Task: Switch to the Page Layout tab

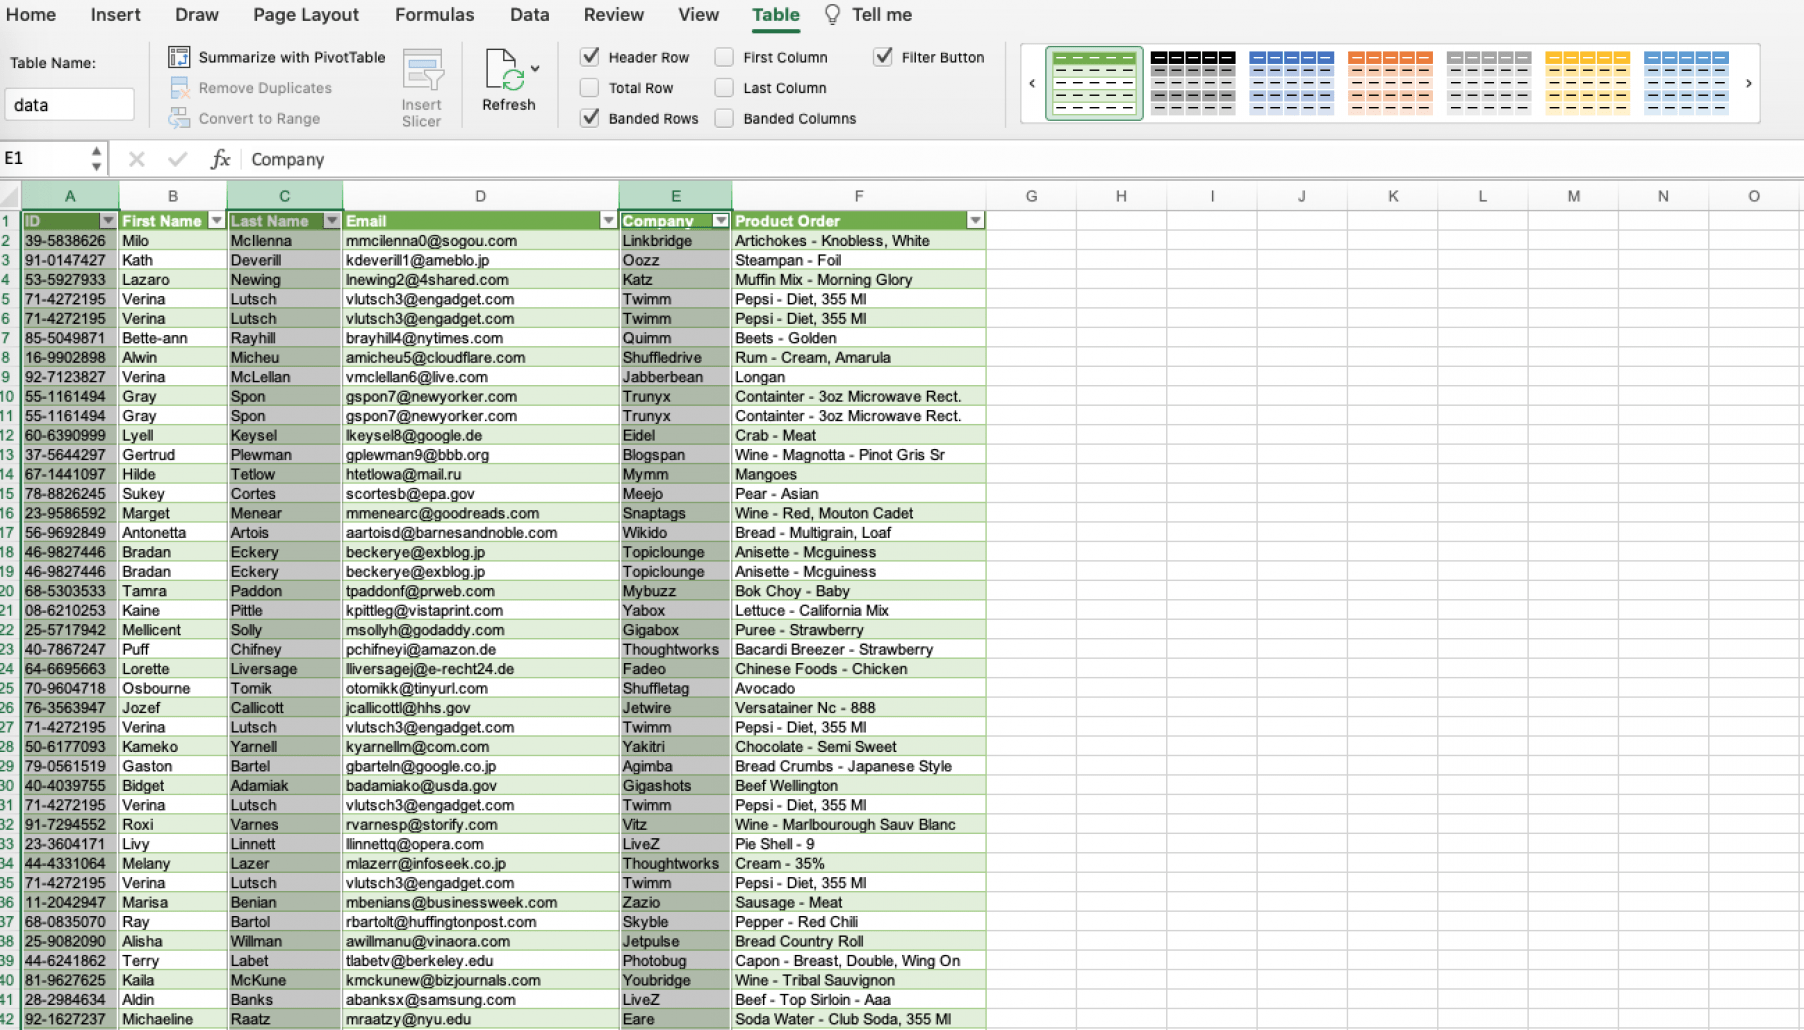Action: point(306,14)
